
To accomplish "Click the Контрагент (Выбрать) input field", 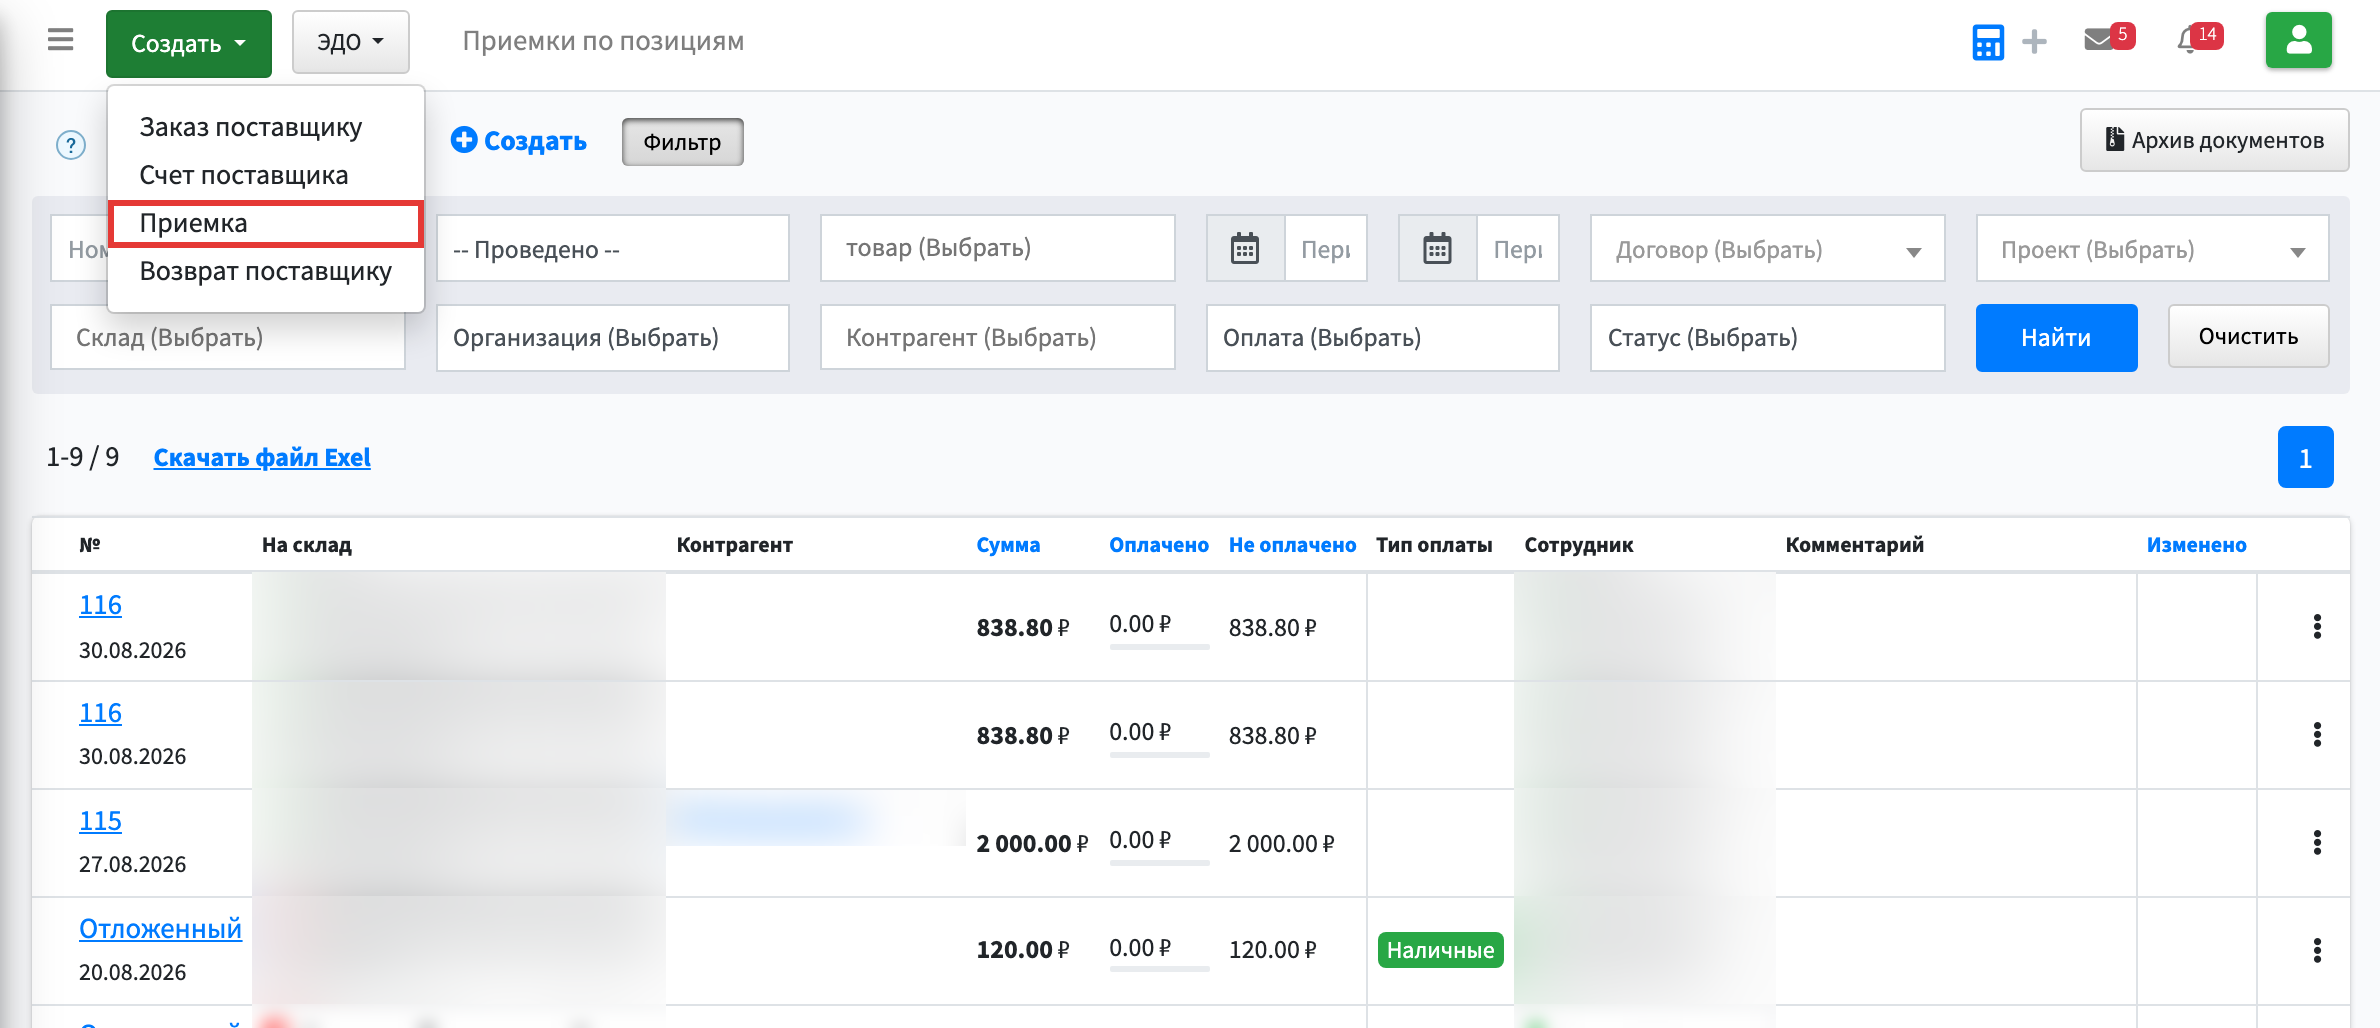I will coord(997,338).
